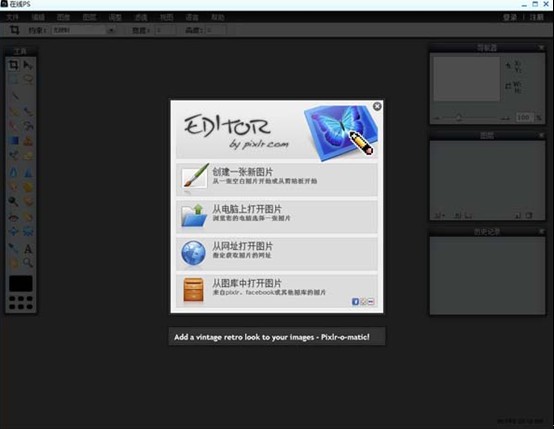This screenshot has width=554, height=429.
Task: Choose 创建一张新图片 create new image
Action: click(277, 179)
